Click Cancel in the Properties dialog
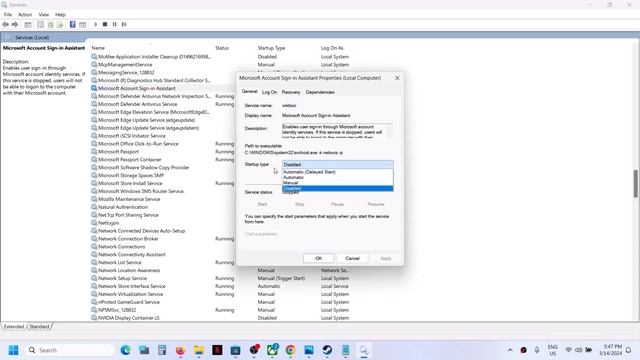The height and width of the screenshot is (360, 640). click(352, 258)
